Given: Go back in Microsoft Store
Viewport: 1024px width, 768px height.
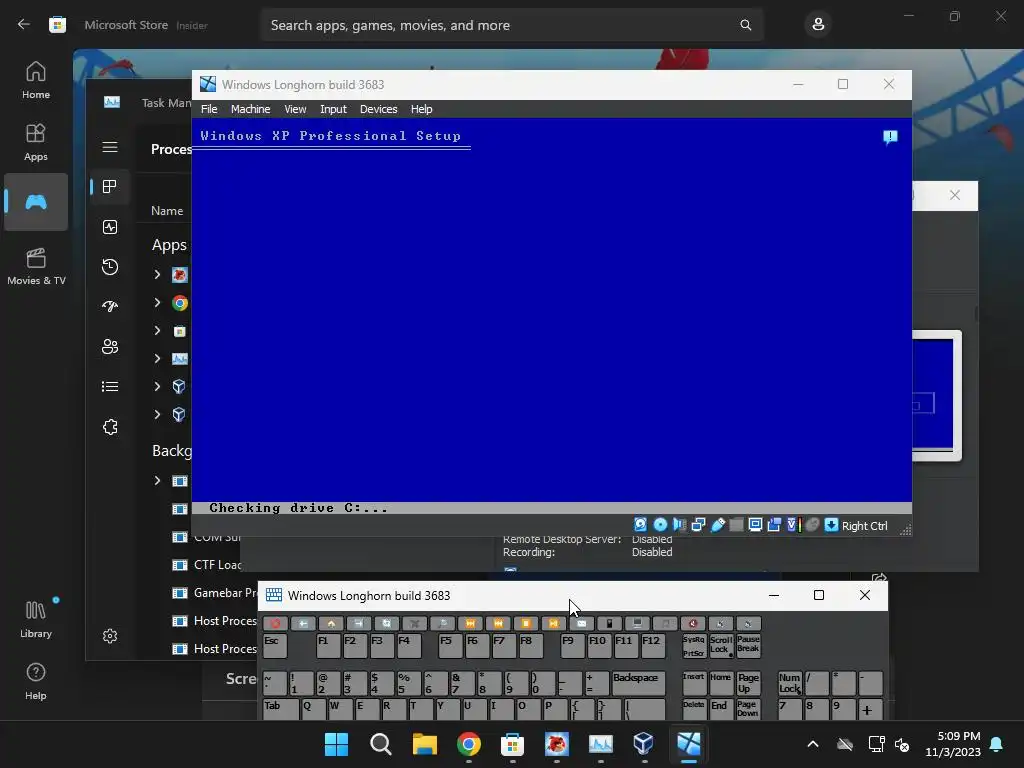Looking at the screenshot, I should click(24, 25).
